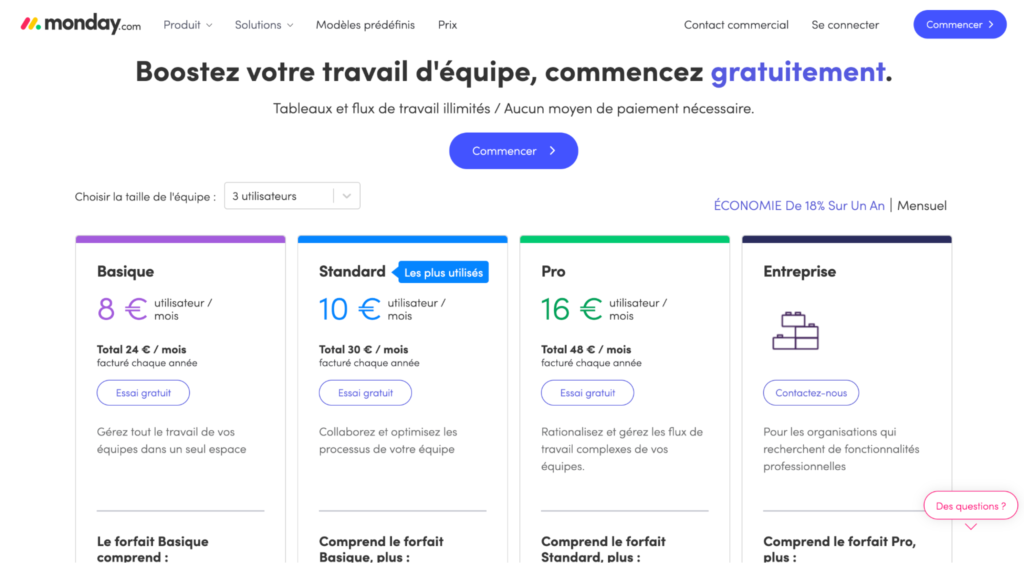Open the team size dropdown arrow
The width and height of the screenshot is (1024, 563).
pyautogui.click(x=347, y=196)
